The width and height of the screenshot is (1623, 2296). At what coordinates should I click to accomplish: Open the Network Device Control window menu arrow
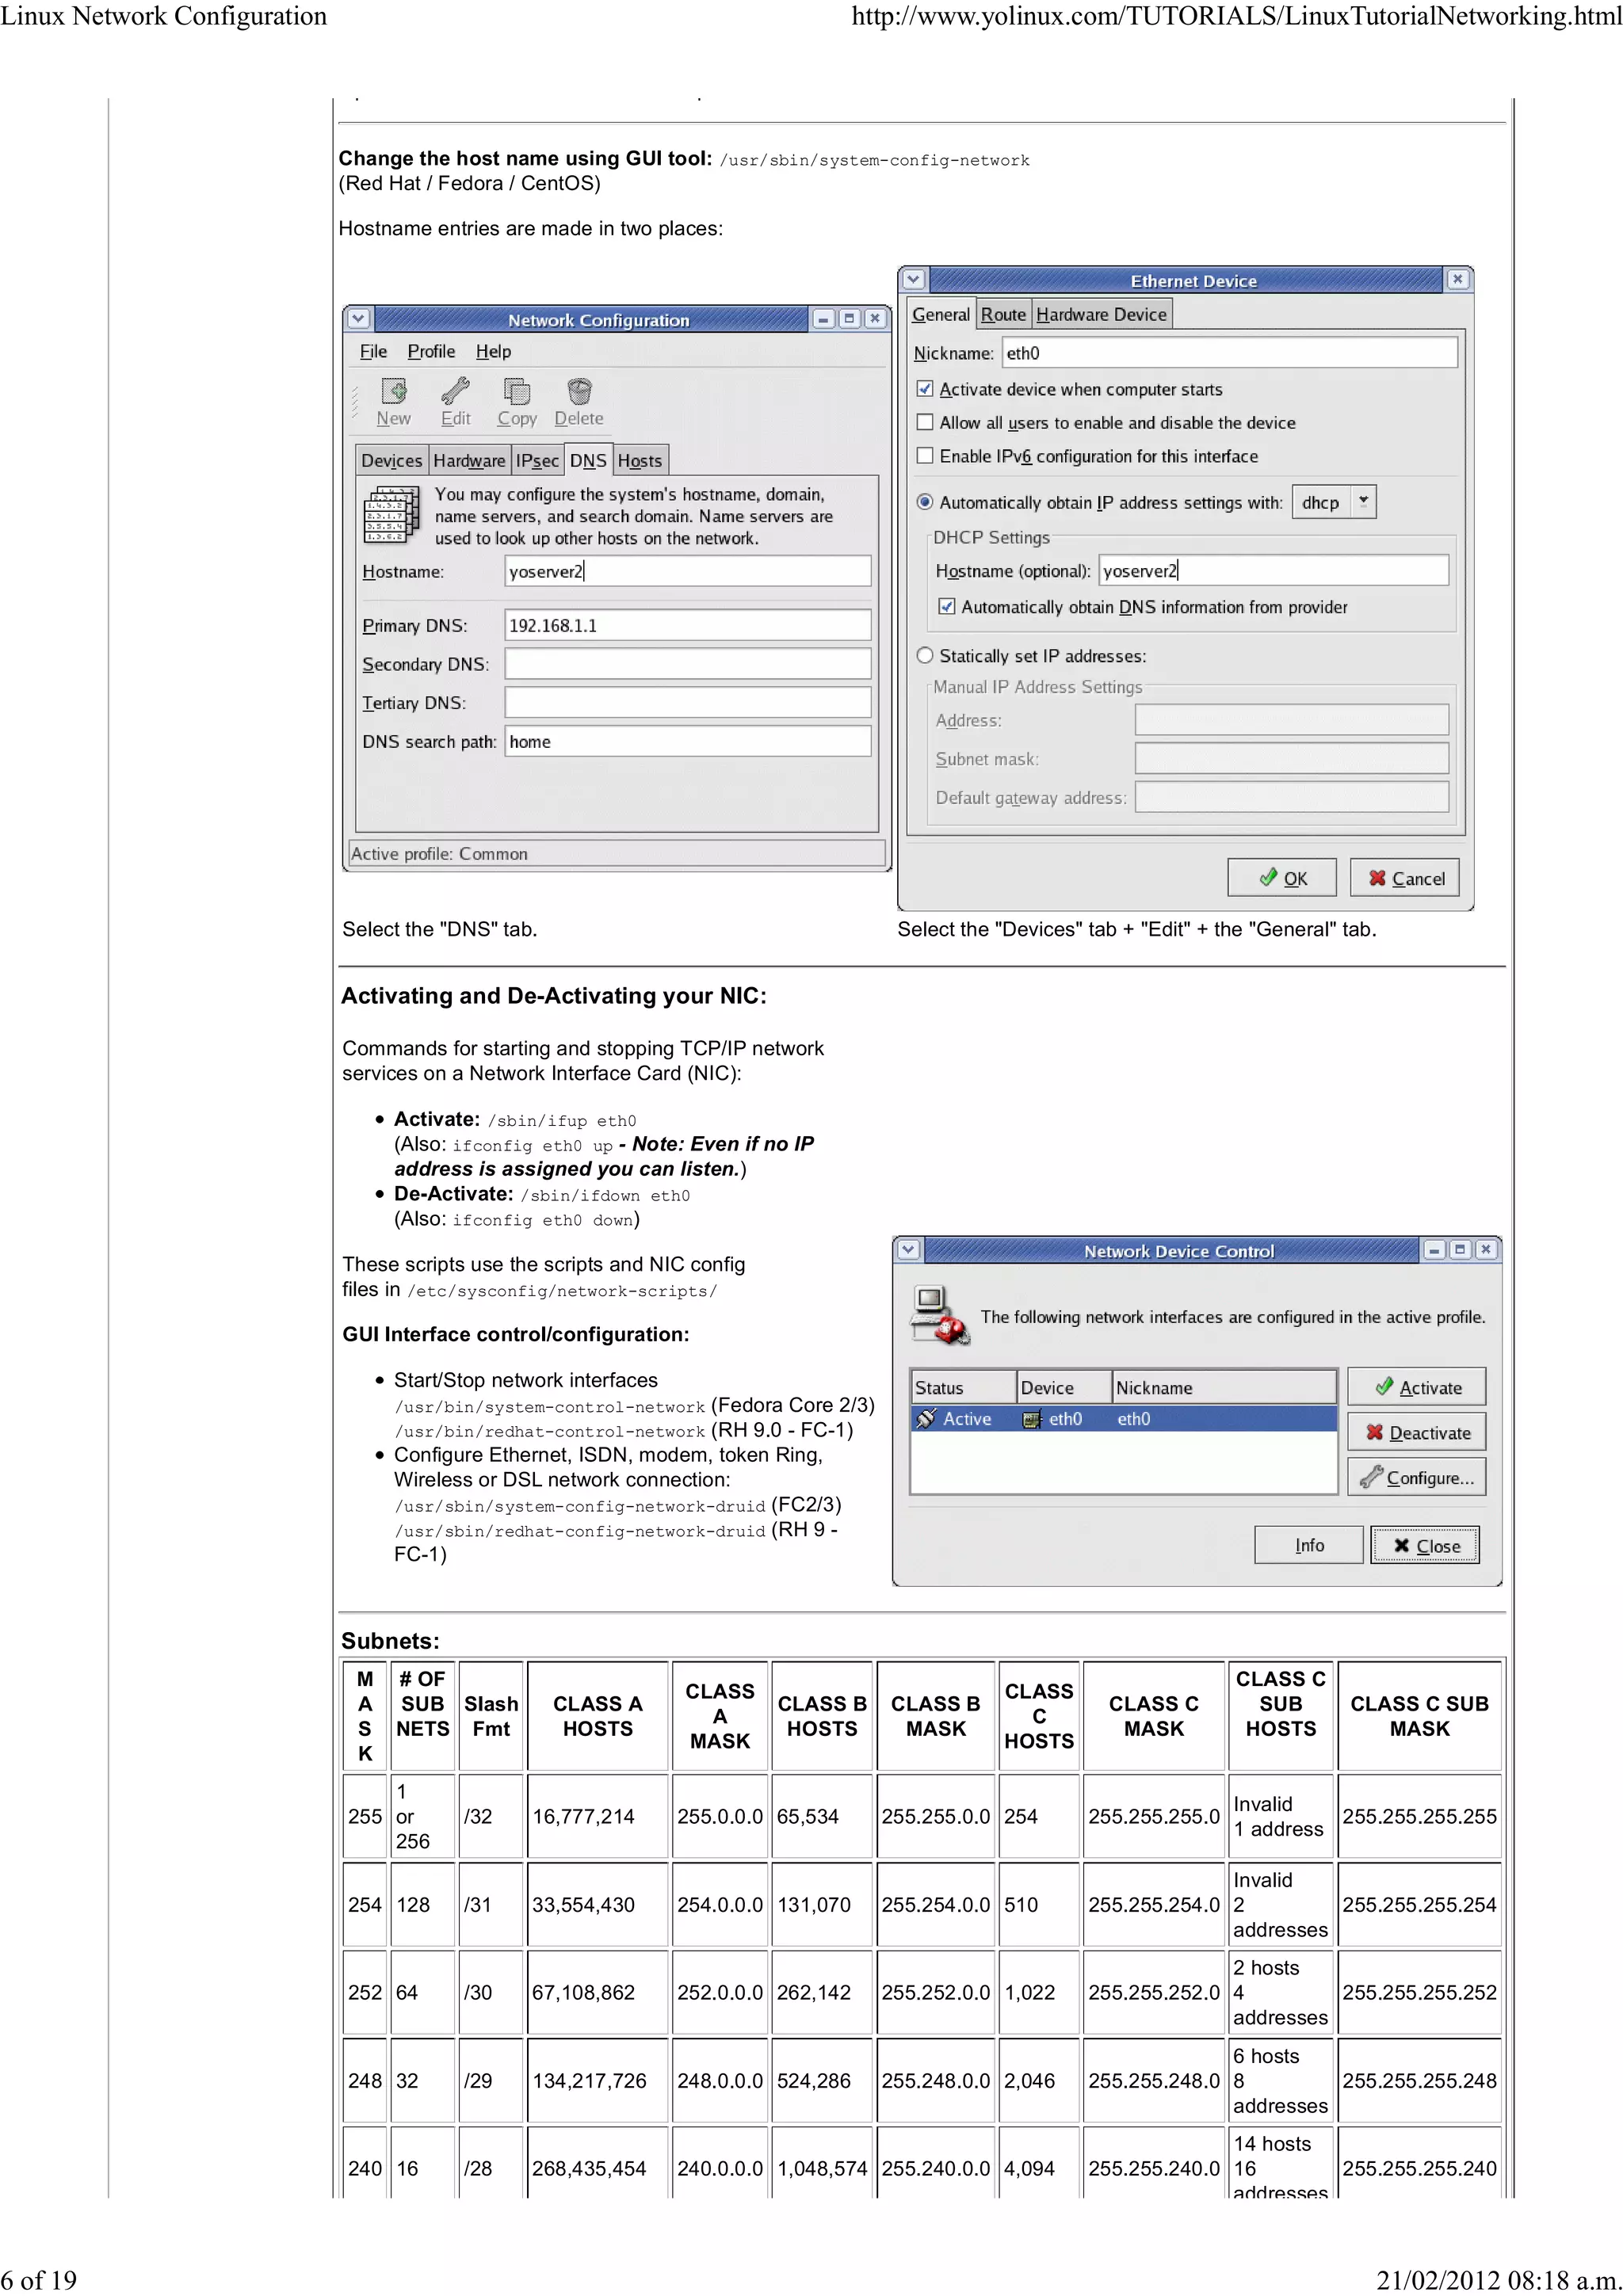tap(908, 1250)
